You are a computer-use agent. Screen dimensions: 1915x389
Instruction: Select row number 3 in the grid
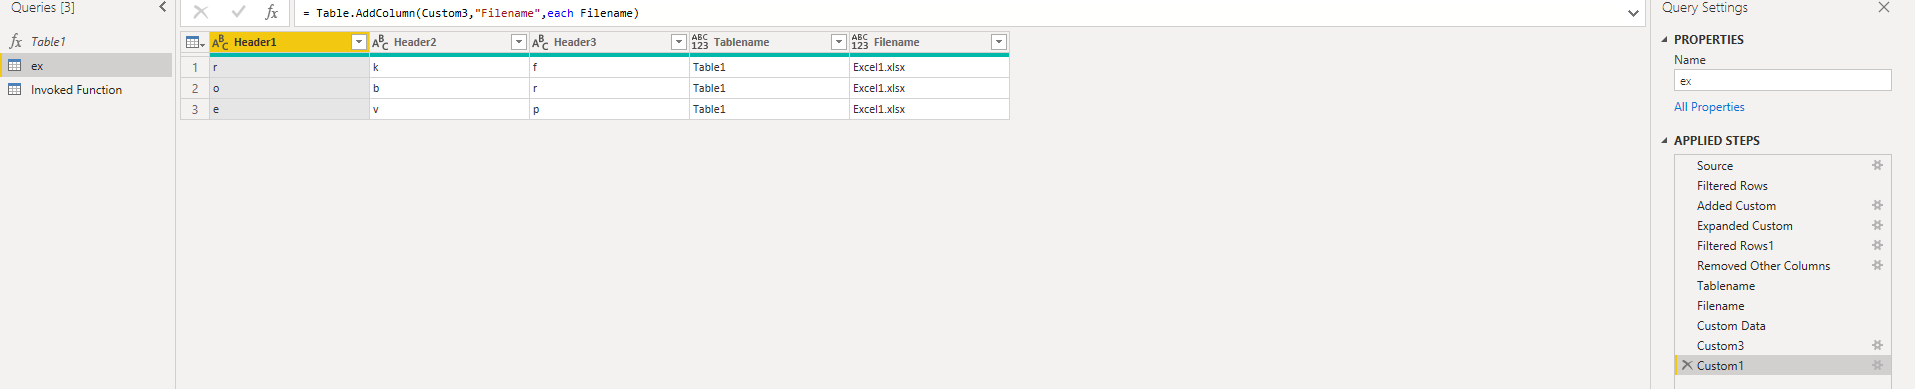[x=195, y=109]
